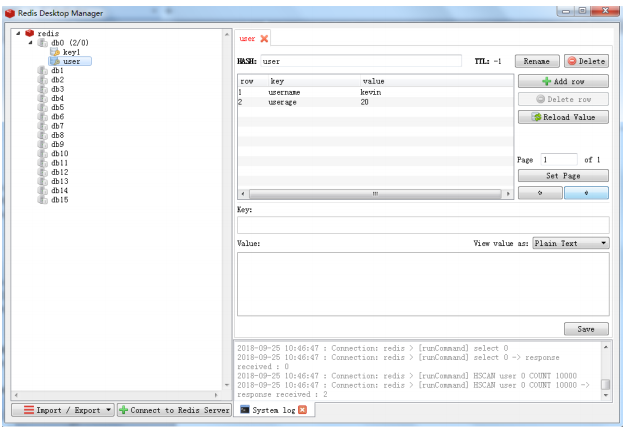Click the db0 (2/0) label

[70, 43]
